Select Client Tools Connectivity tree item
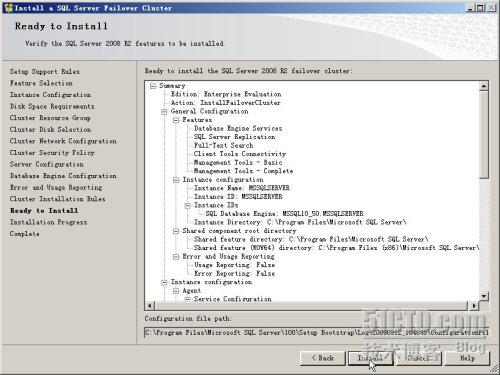This screenshot has width=500, height=375. point(240,154)
